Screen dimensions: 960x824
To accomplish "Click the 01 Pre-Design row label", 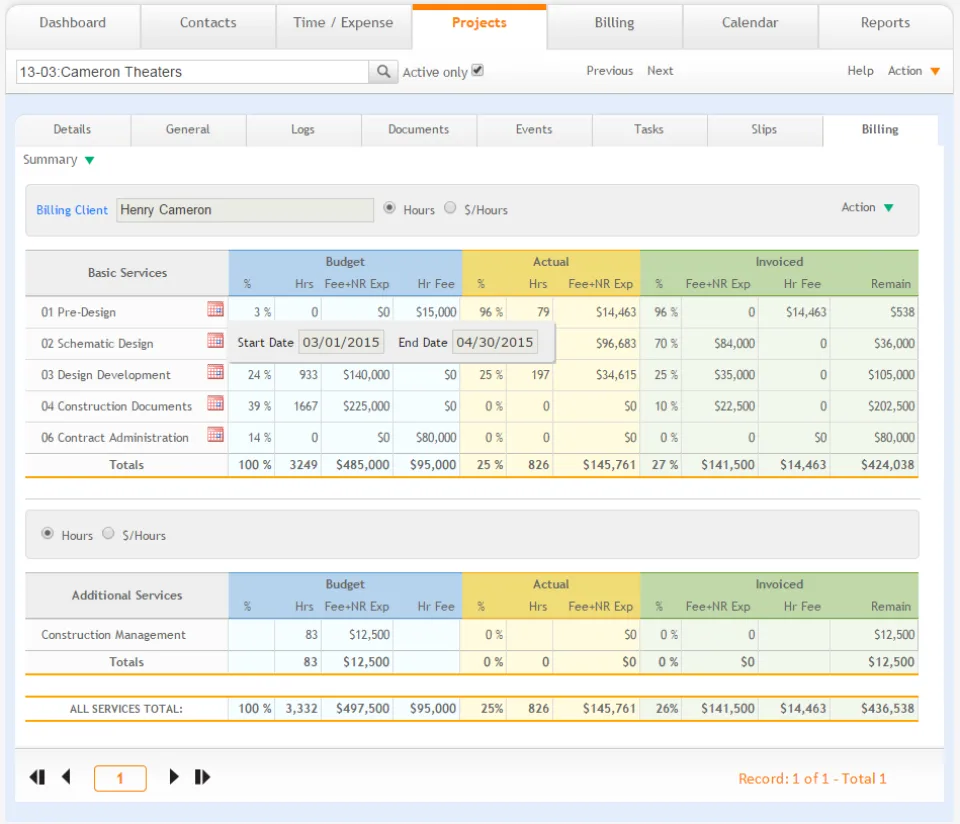I will (78, 312).
